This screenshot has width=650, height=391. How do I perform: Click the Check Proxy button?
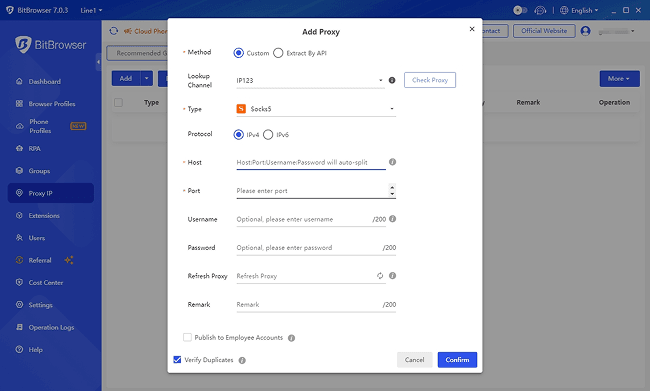(x=430, y=80)
